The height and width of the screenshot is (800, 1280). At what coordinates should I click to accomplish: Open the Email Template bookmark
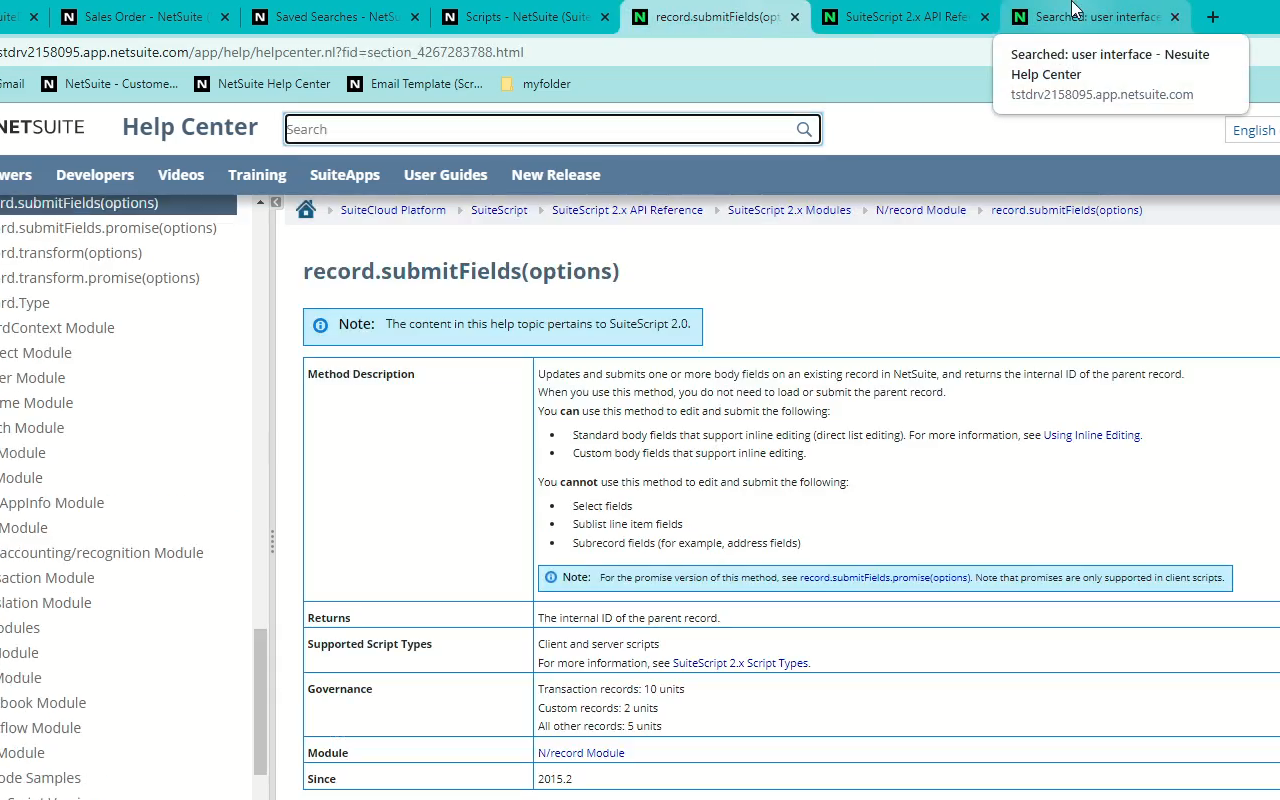[x=415, y=84]
